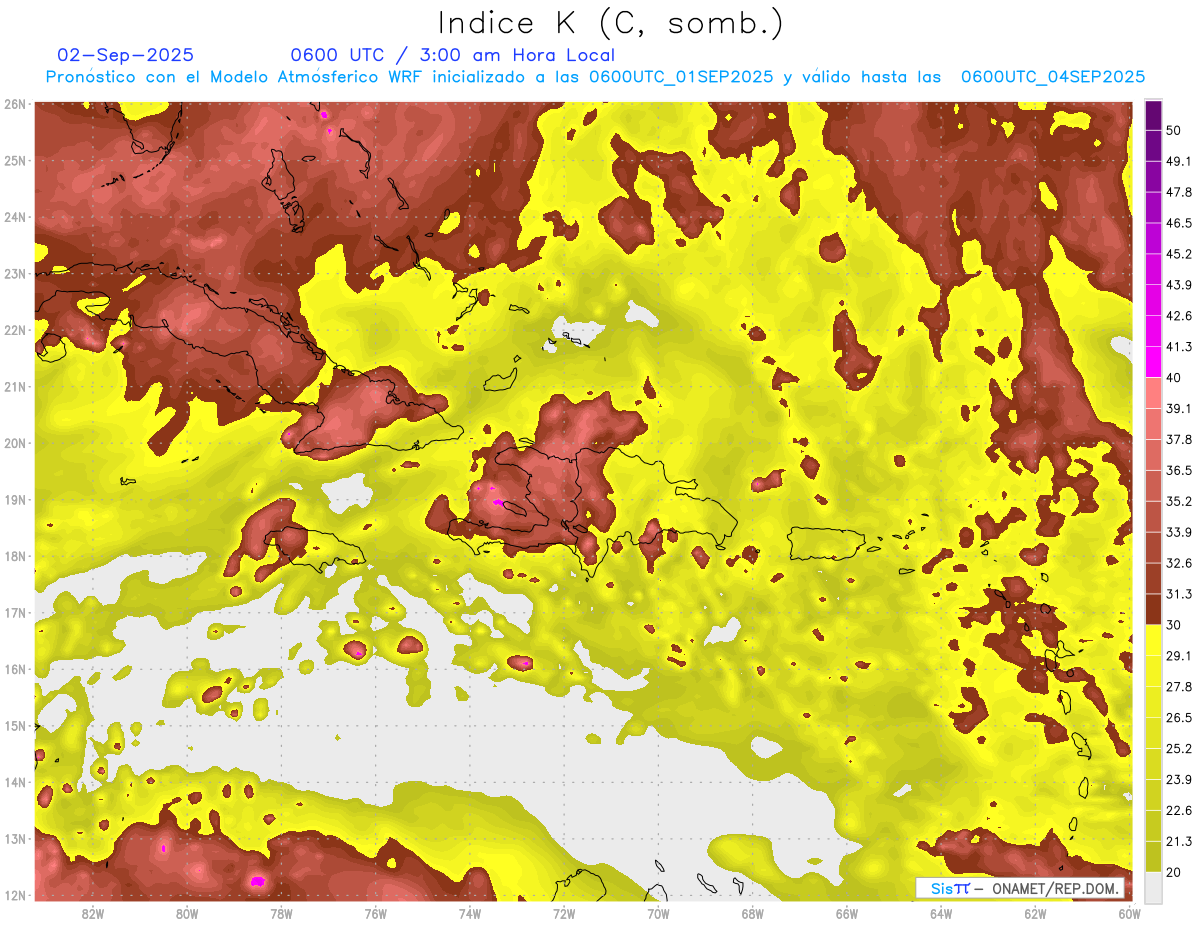Select the '62W' longitude label
Screen dimensions: 1200x927
[1035, 913]
